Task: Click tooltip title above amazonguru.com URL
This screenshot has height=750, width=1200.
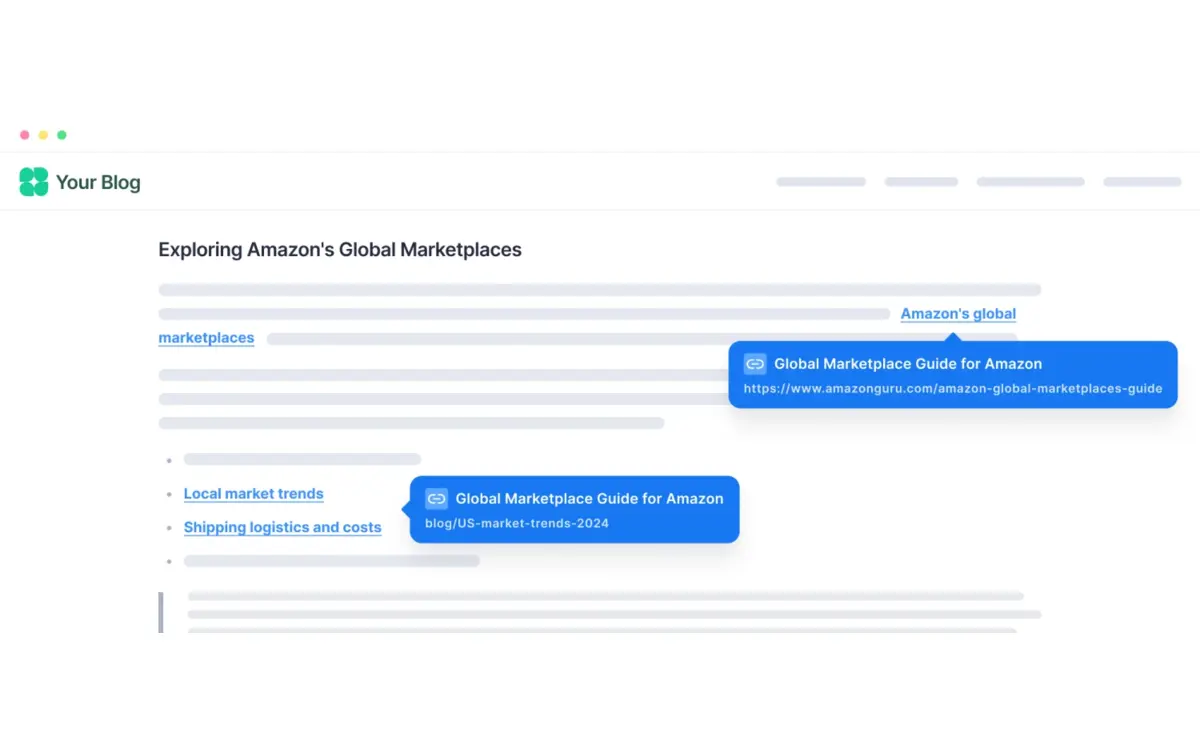Action: tap(908, 364)
